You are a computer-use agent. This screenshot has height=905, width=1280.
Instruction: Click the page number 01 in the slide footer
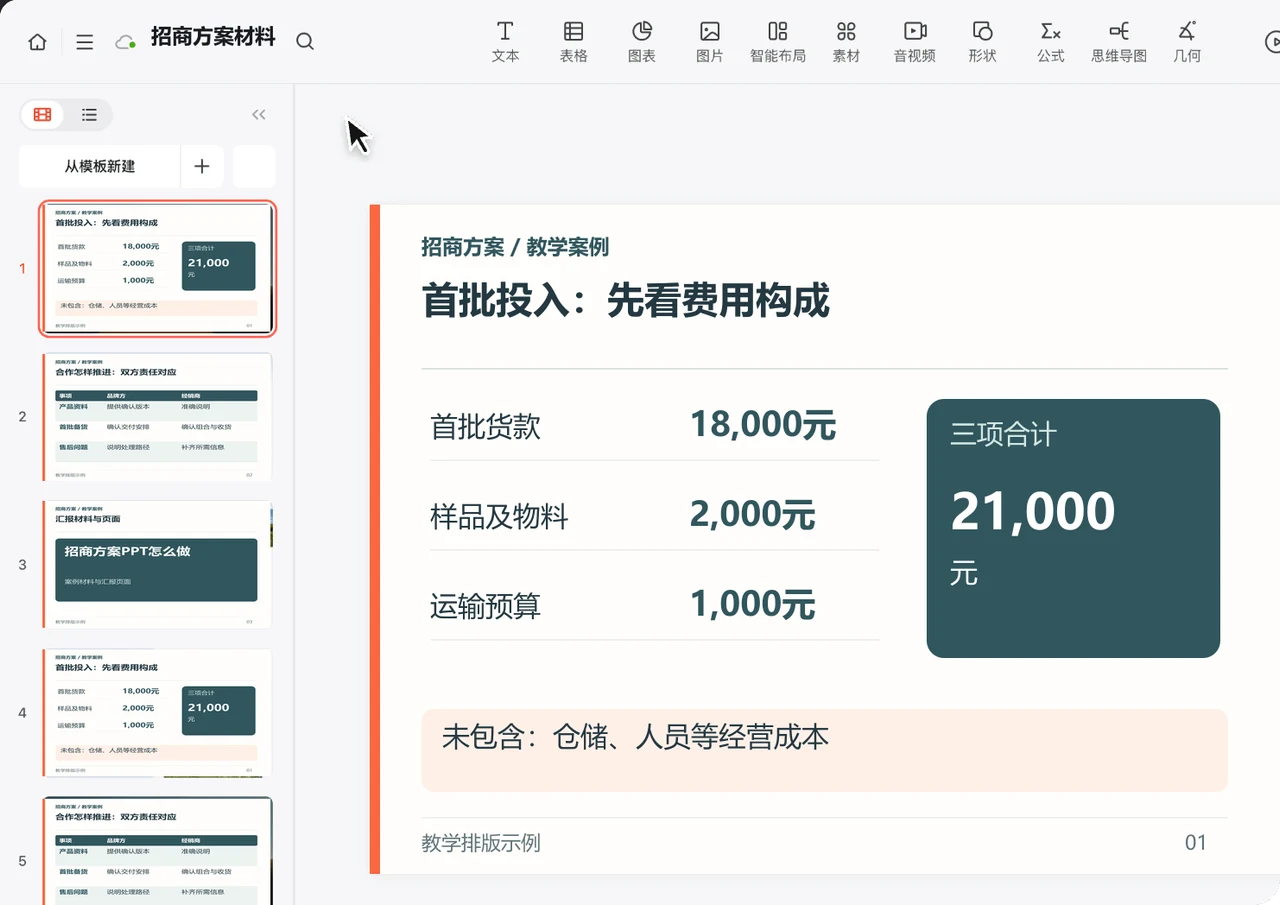pos(1196,843)
